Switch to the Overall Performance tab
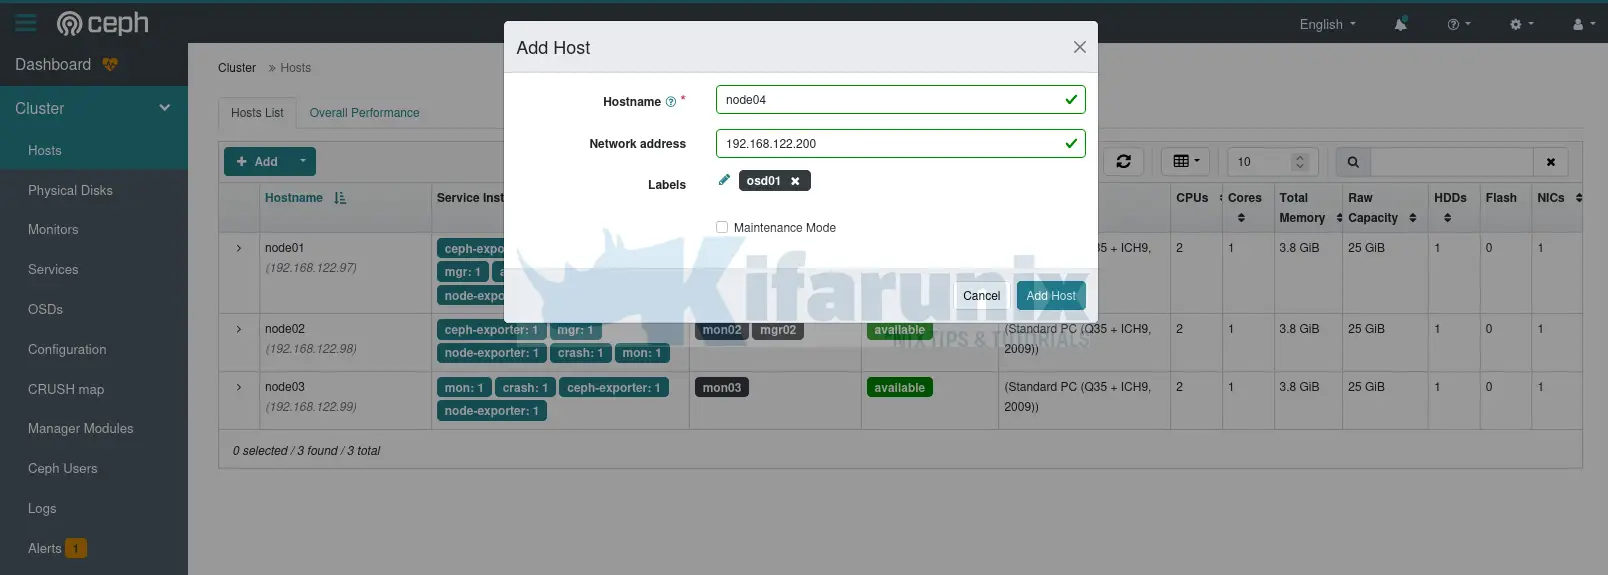The height and width of the screenshot is (575, 1608). pos(364,113)
